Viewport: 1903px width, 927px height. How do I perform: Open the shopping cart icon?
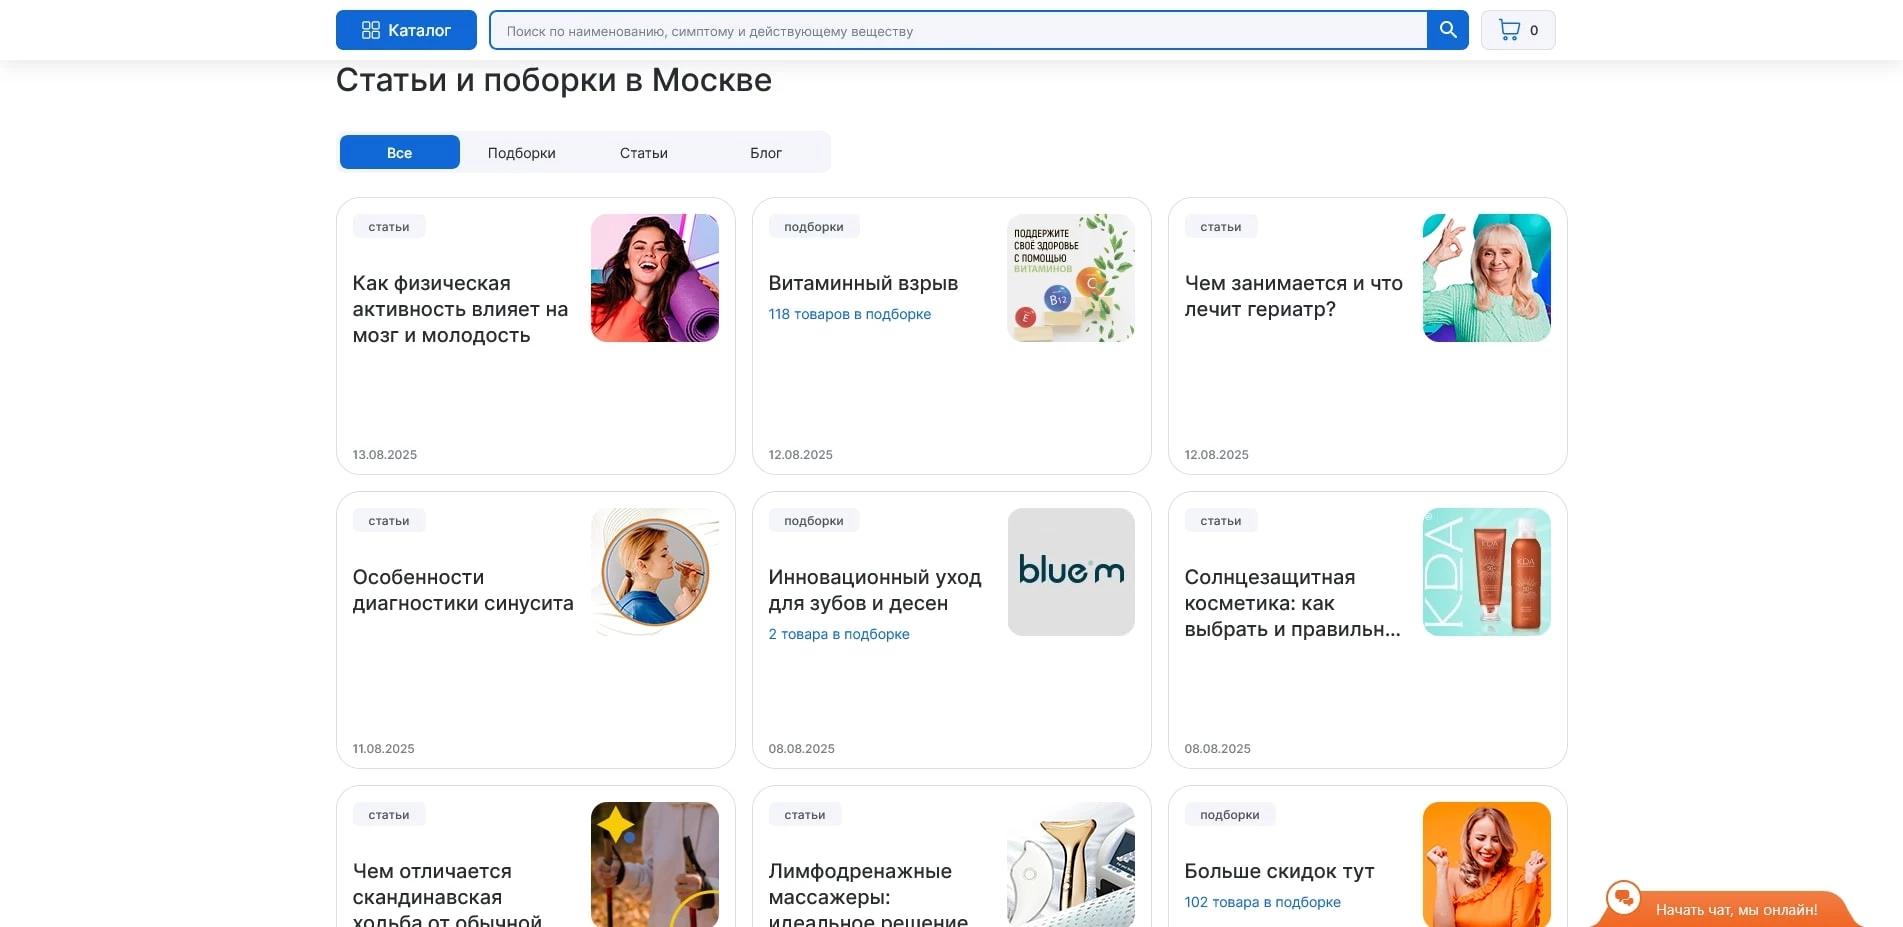[x=1509, y=30]
